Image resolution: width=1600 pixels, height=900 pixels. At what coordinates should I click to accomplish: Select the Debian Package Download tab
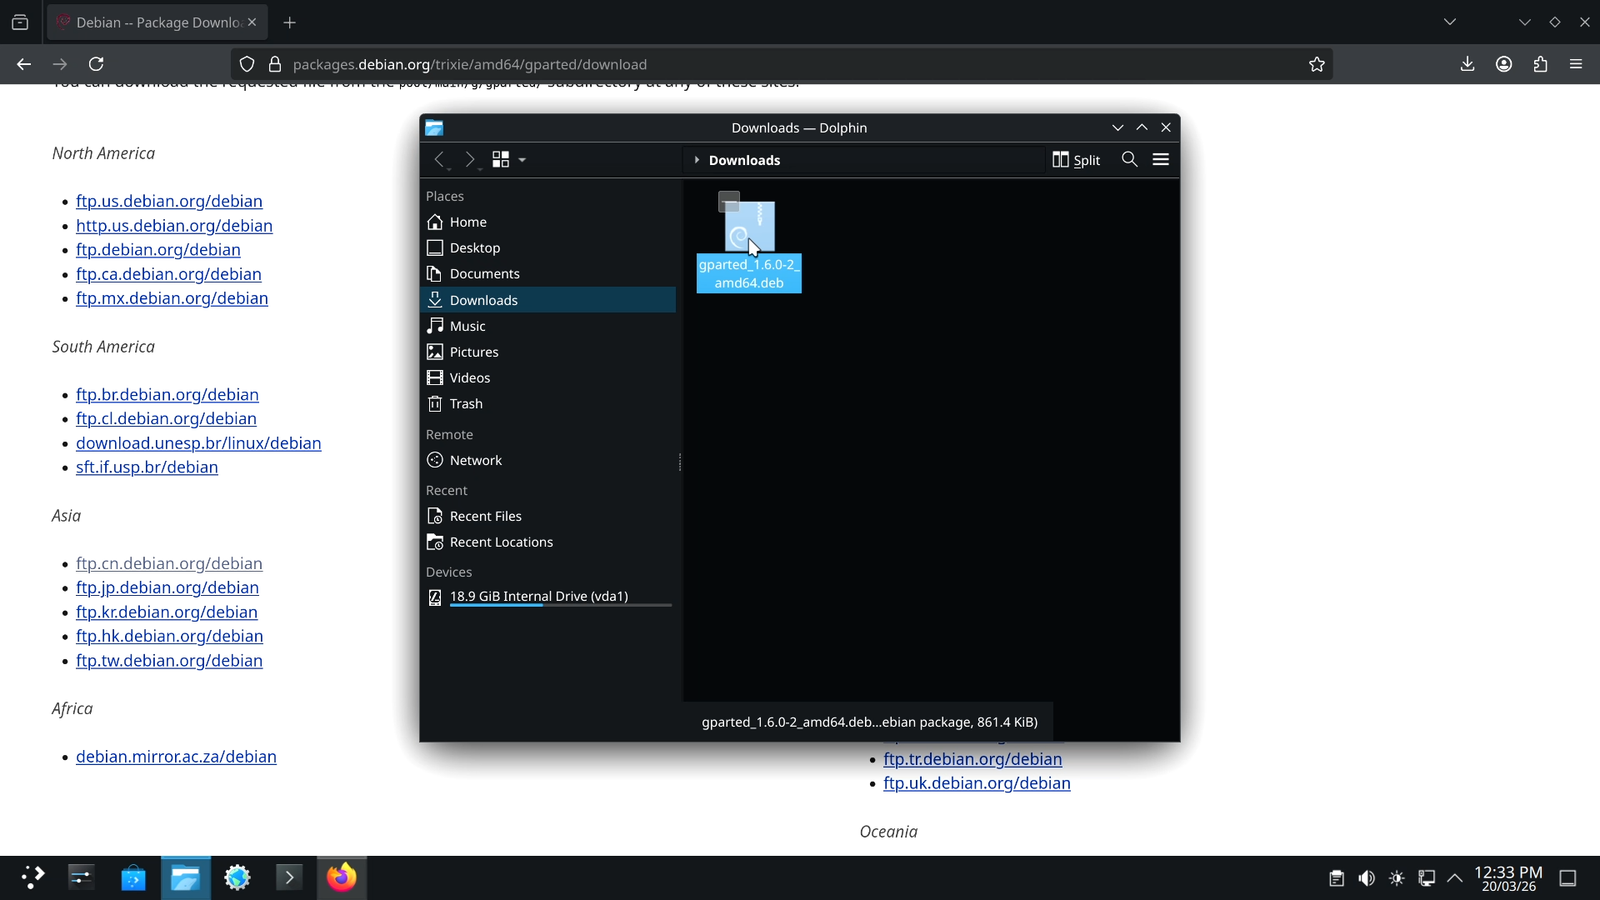(x=156, y=22)
